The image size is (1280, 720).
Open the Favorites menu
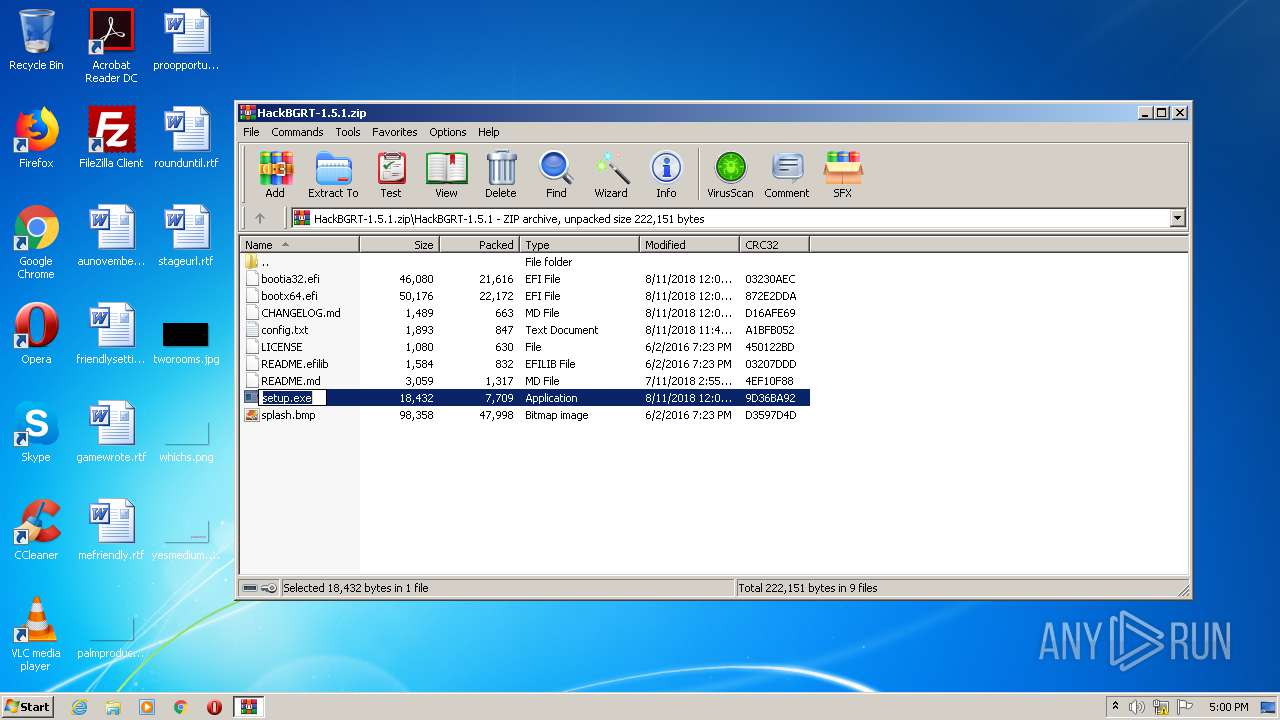[395, 132]
